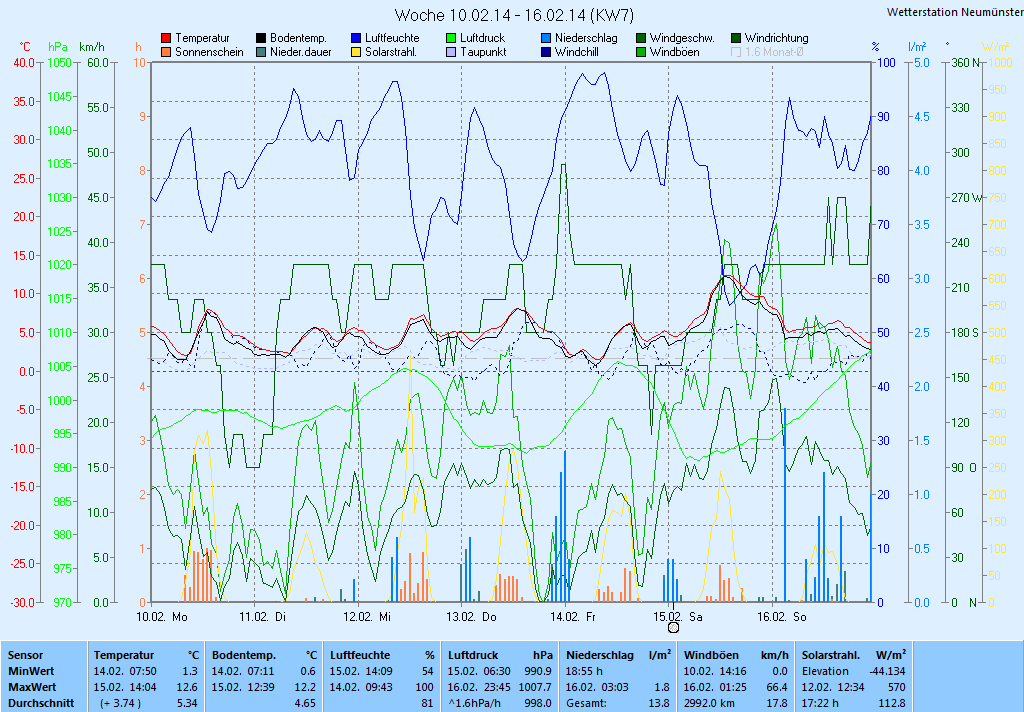Click the 11.02. Di date label

coord(263,617)
